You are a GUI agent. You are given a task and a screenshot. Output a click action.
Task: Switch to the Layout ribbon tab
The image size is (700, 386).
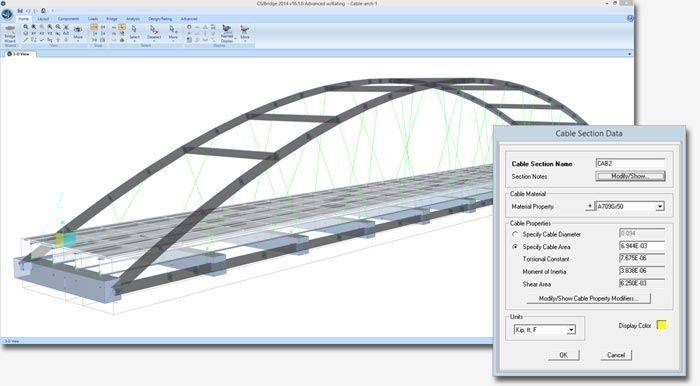pyautogui.click(x=43, y=19)
